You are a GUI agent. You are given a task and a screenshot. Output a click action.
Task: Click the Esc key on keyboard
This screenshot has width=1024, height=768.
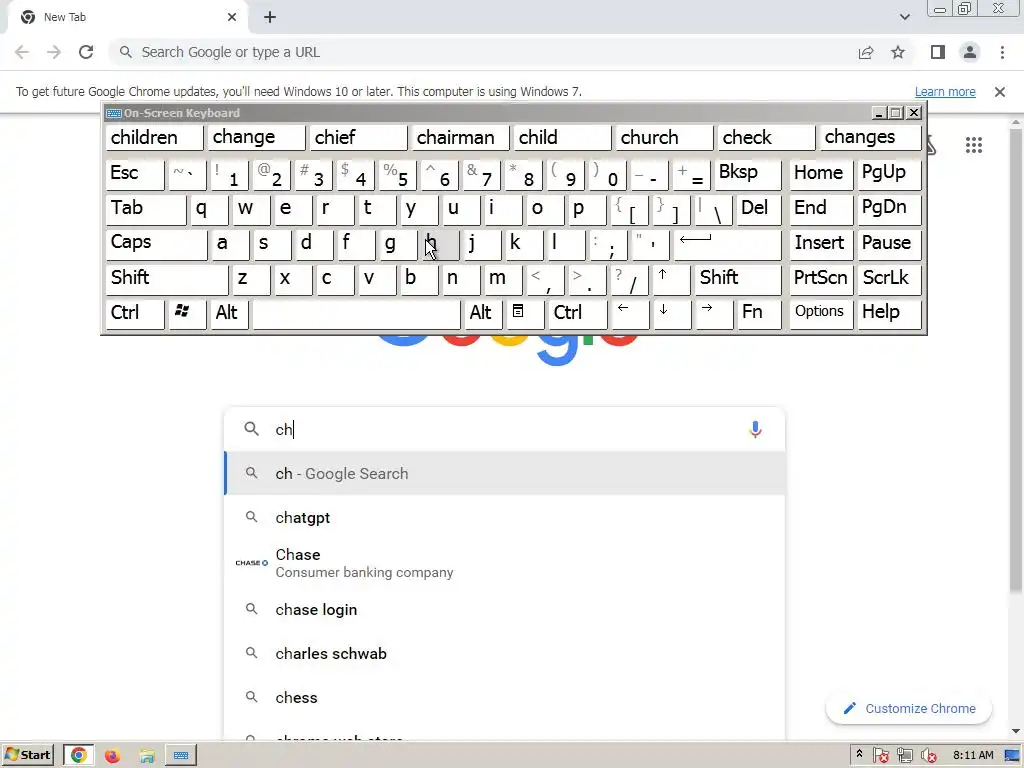tap(135, 174)
